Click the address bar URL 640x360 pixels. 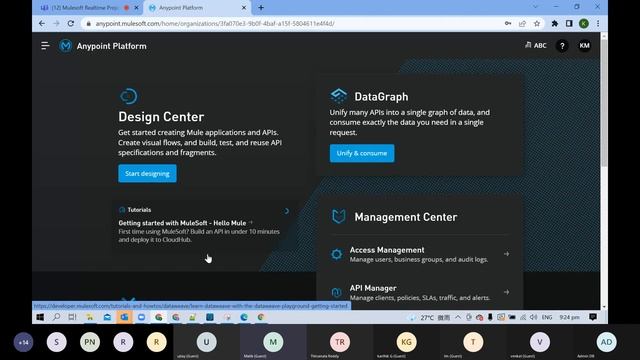215,24
